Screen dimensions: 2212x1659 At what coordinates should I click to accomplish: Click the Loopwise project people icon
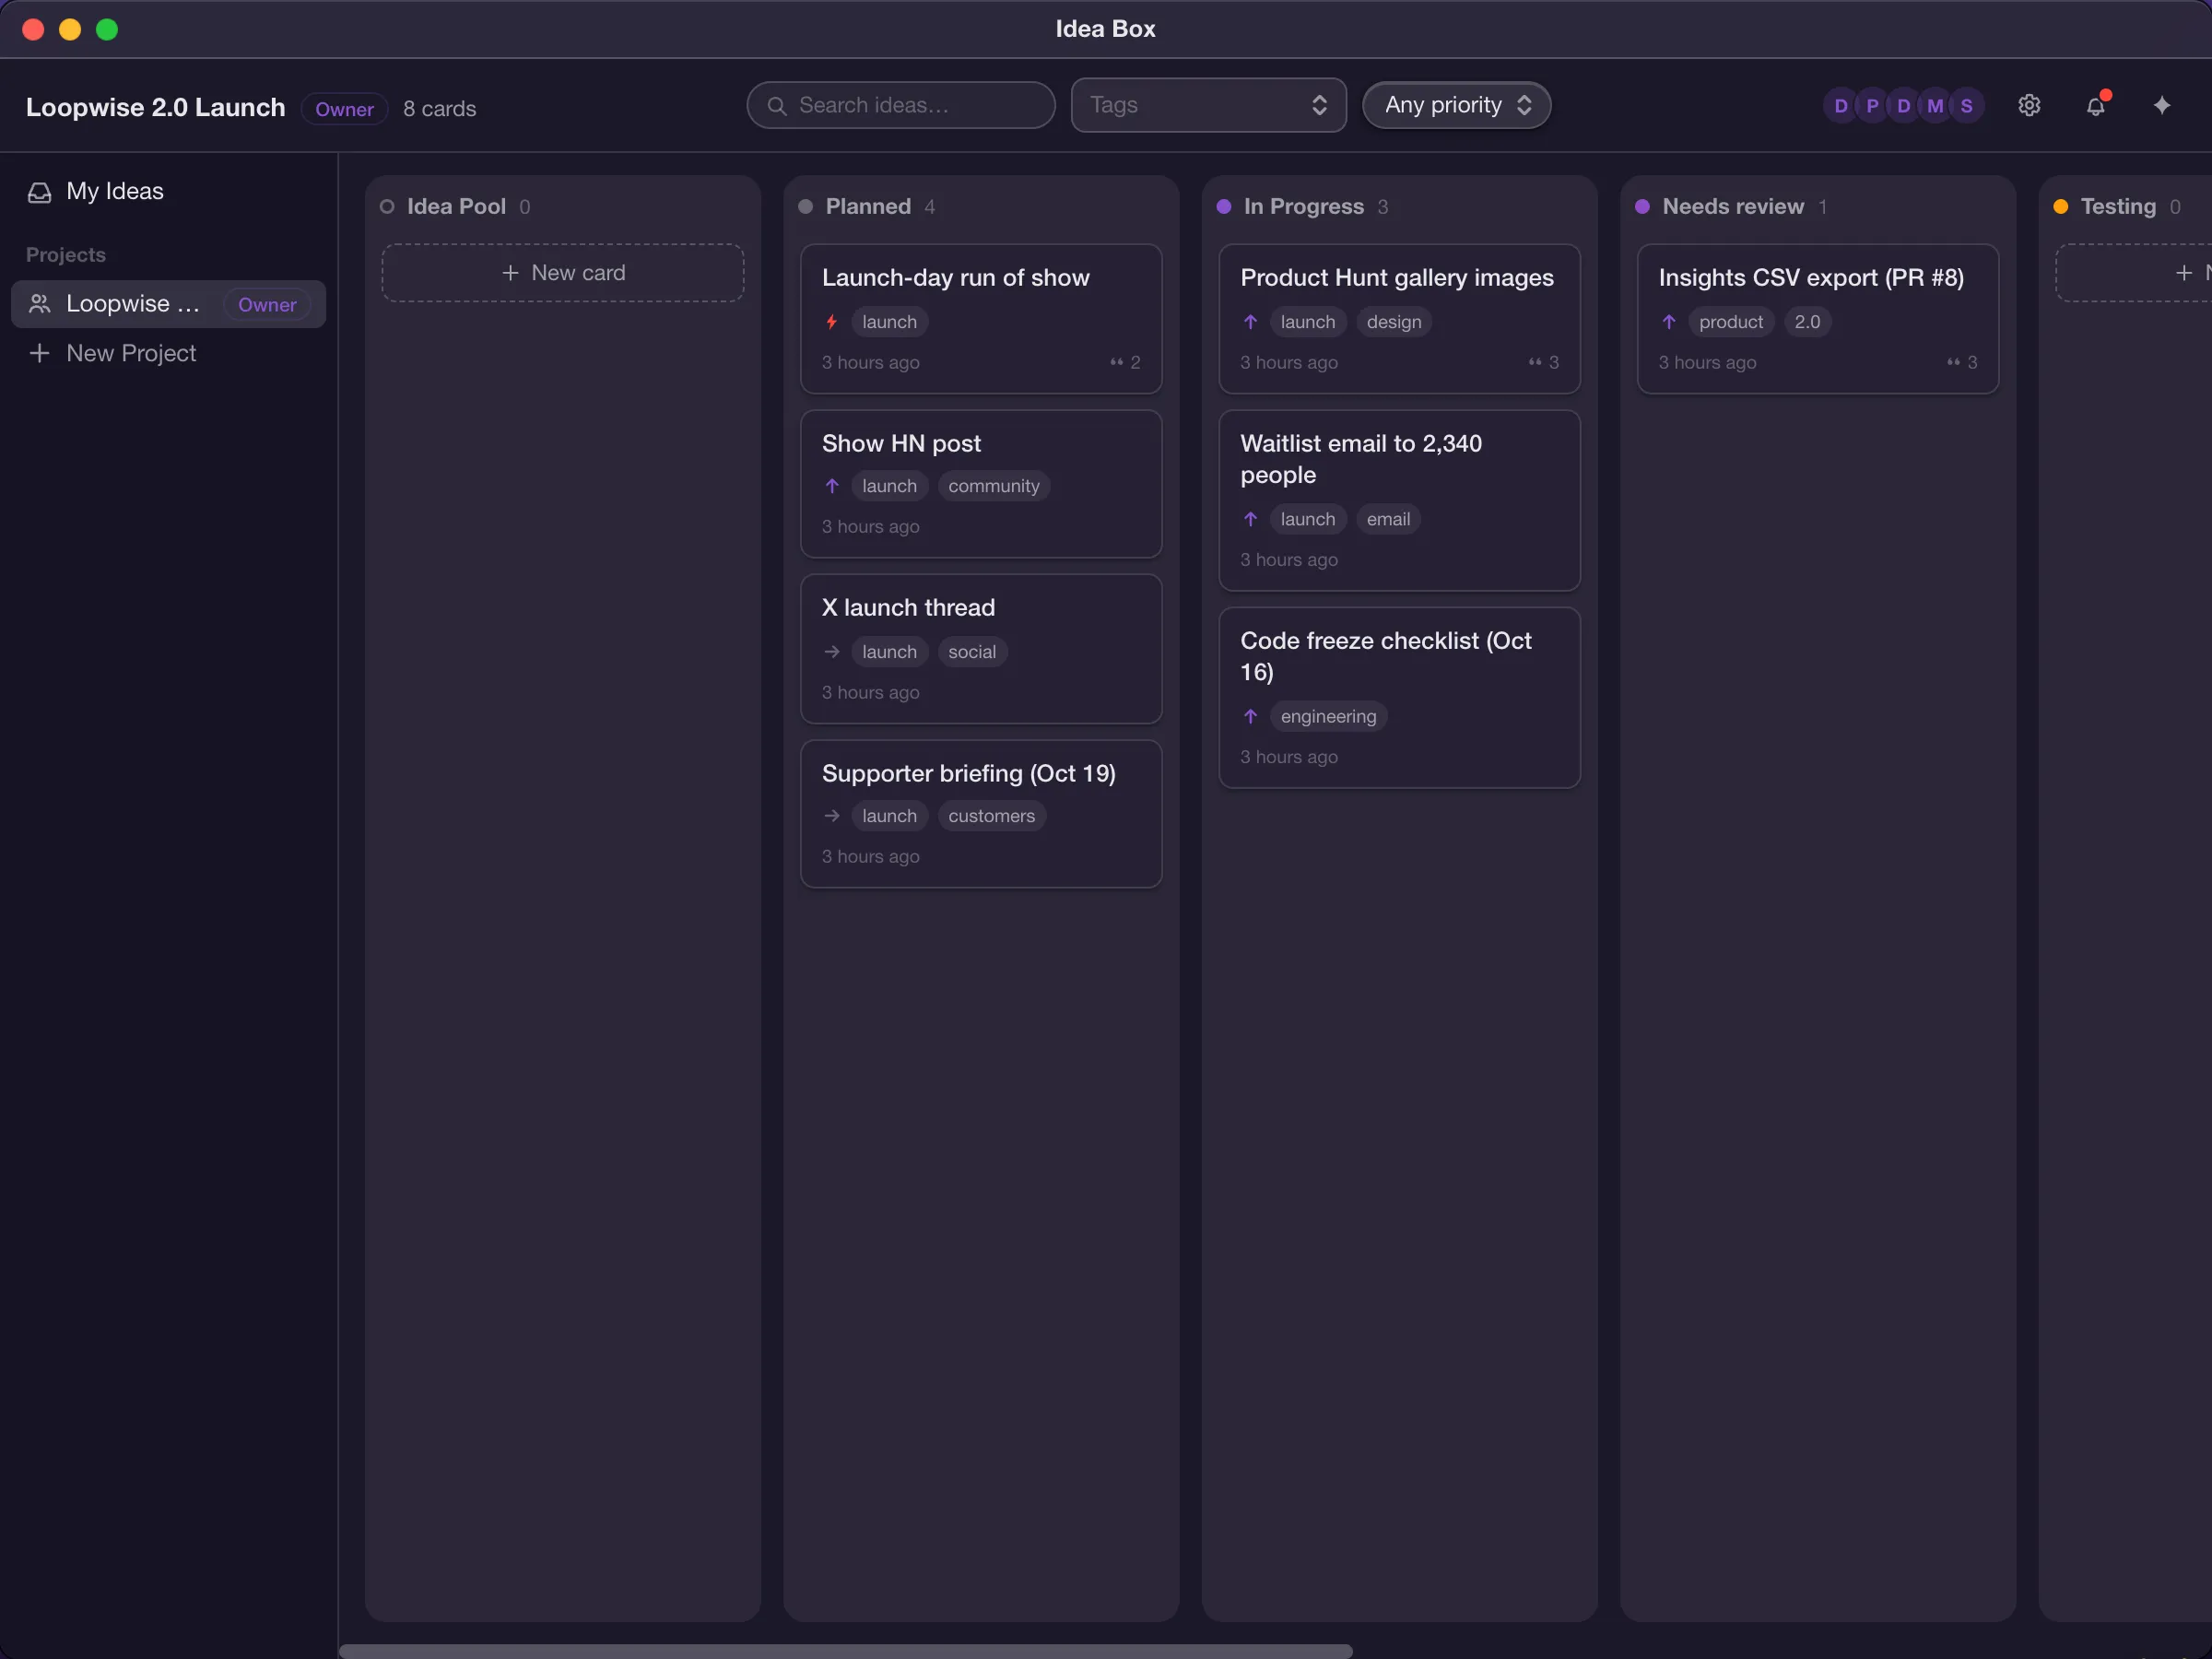[x=39, y=304]
